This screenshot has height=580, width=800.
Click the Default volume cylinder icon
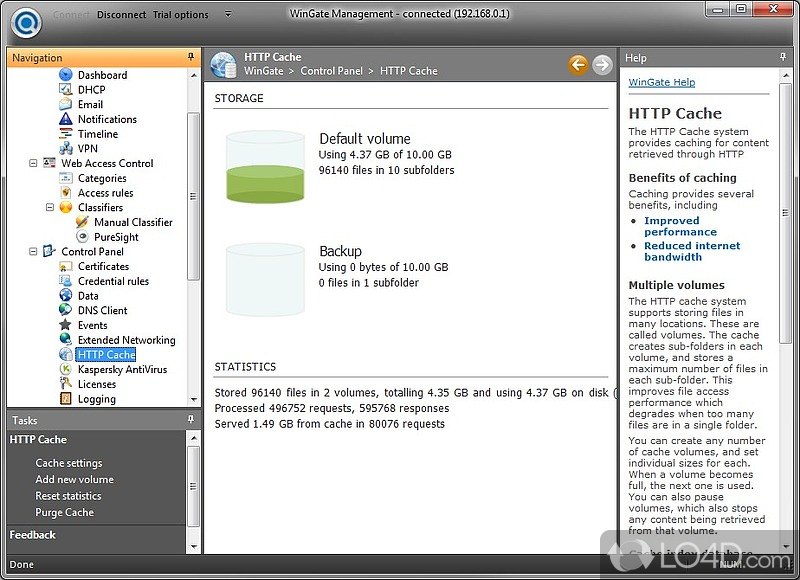tap(264, 166)
